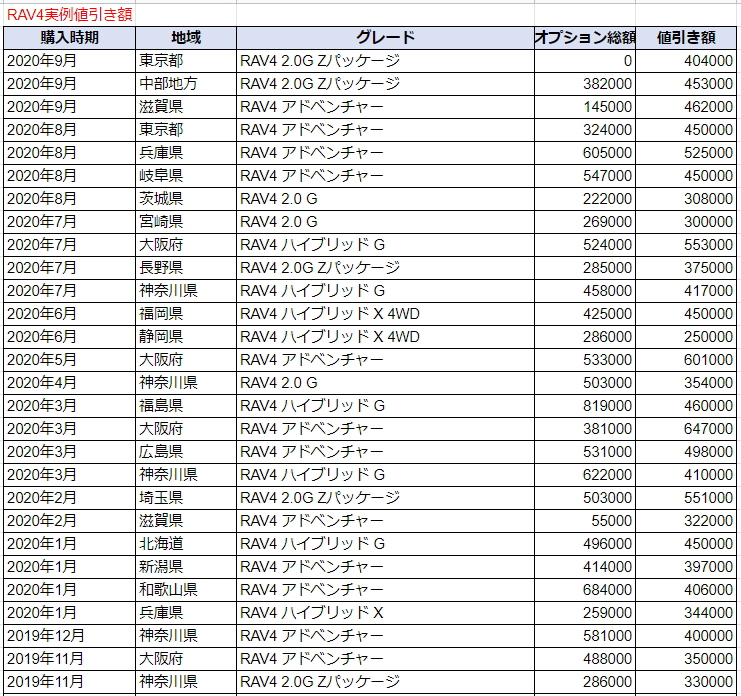Select discount value 647000
Screen dimensions: 741x696
coord(686,429)
